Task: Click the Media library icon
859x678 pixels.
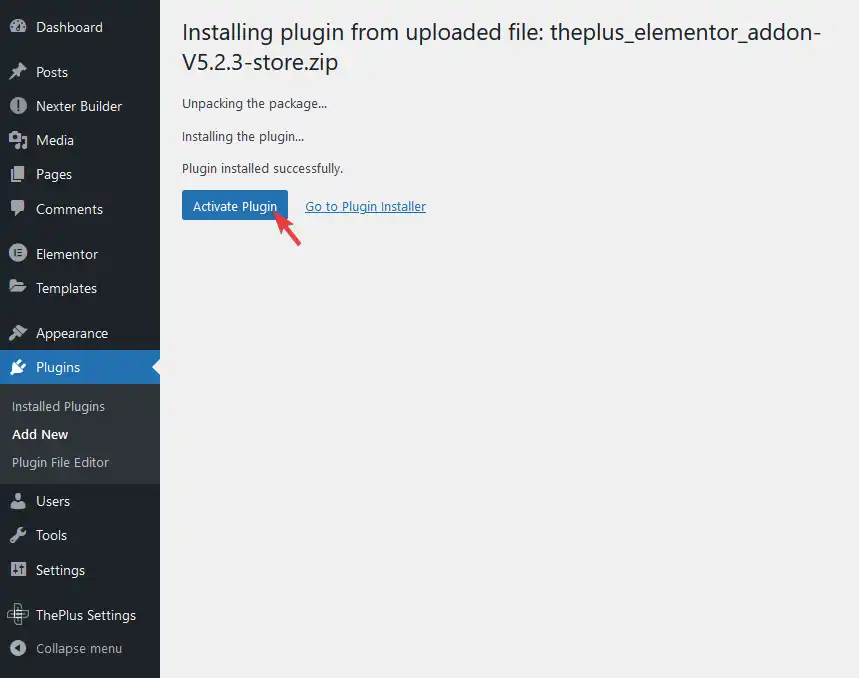Action: pyautogui.click(x=20, y=140)
